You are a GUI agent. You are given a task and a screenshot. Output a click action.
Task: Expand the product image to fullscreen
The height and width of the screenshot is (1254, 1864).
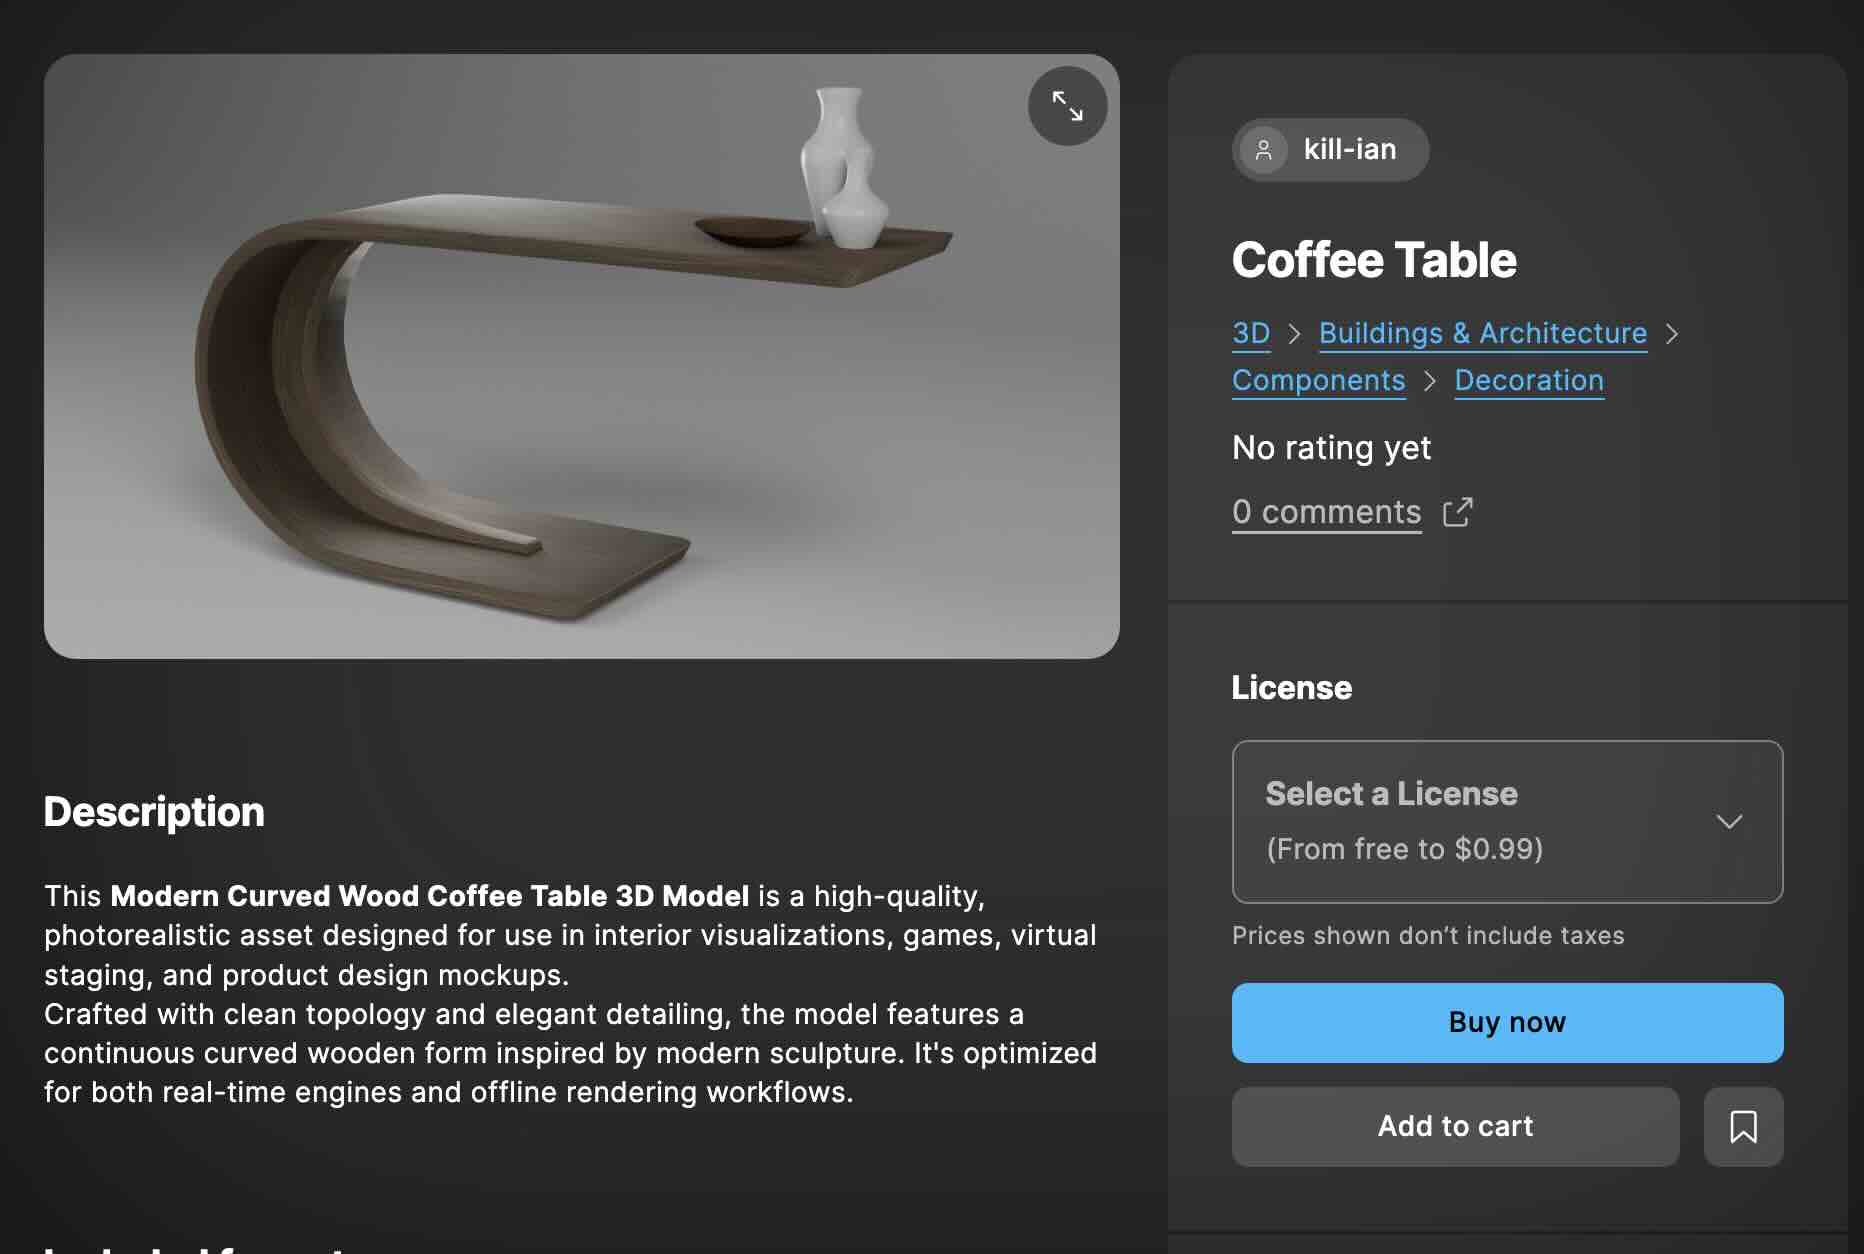tap(1067, 106)
